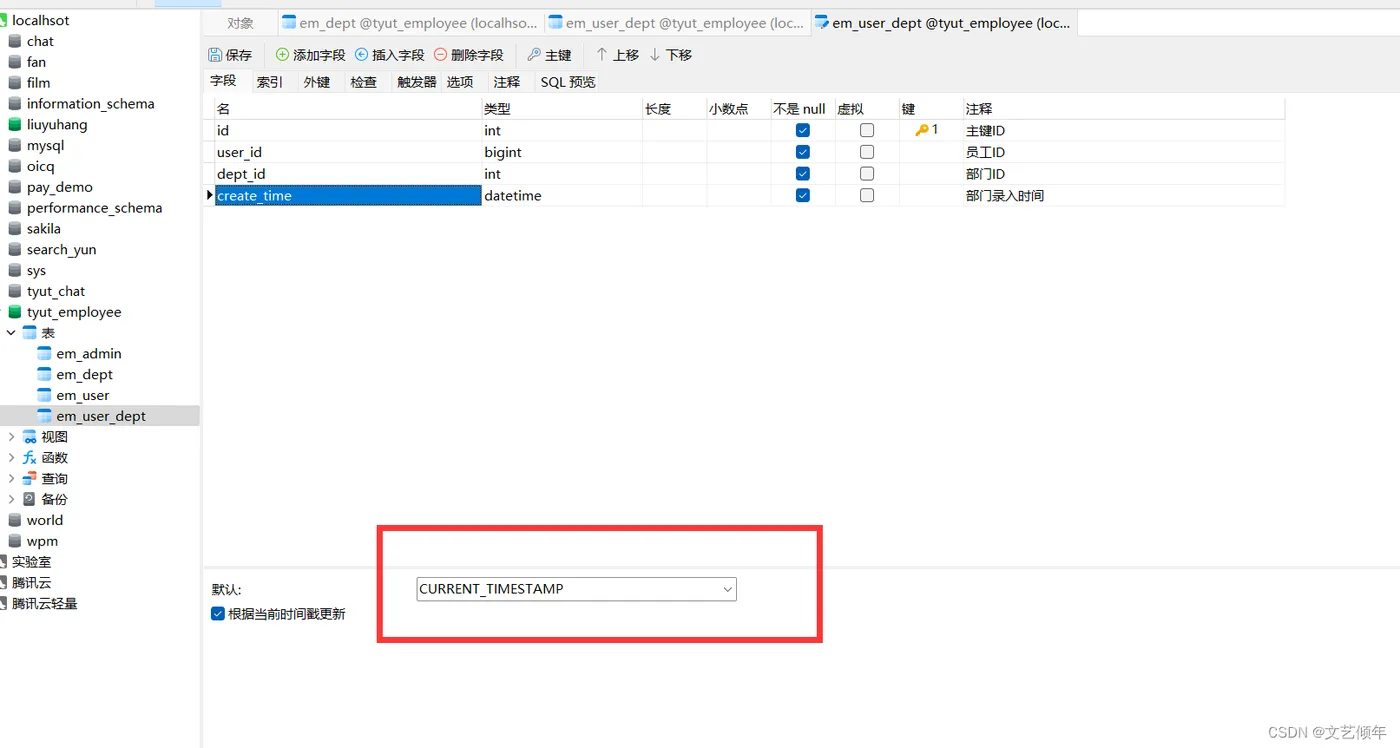Click the em_admin table icon in the tree

pyautogui.click(x=44, y=354)
